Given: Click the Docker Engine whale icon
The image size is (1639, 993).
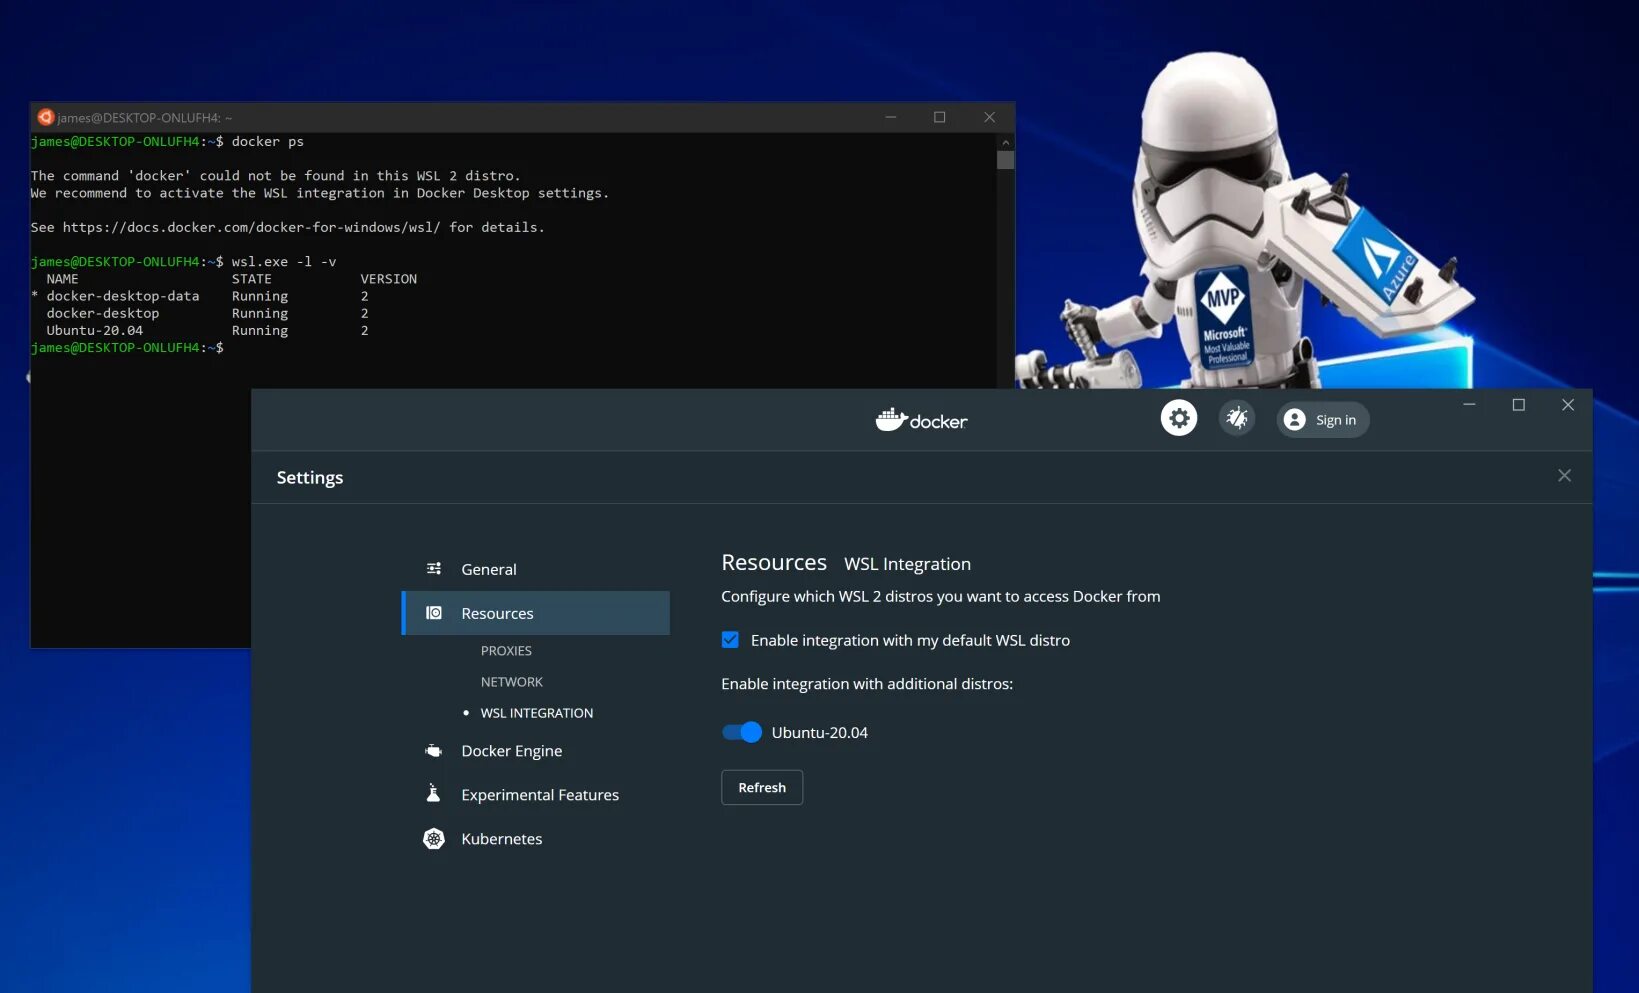Looking at the screenshot, I should [x=434, y=751].
